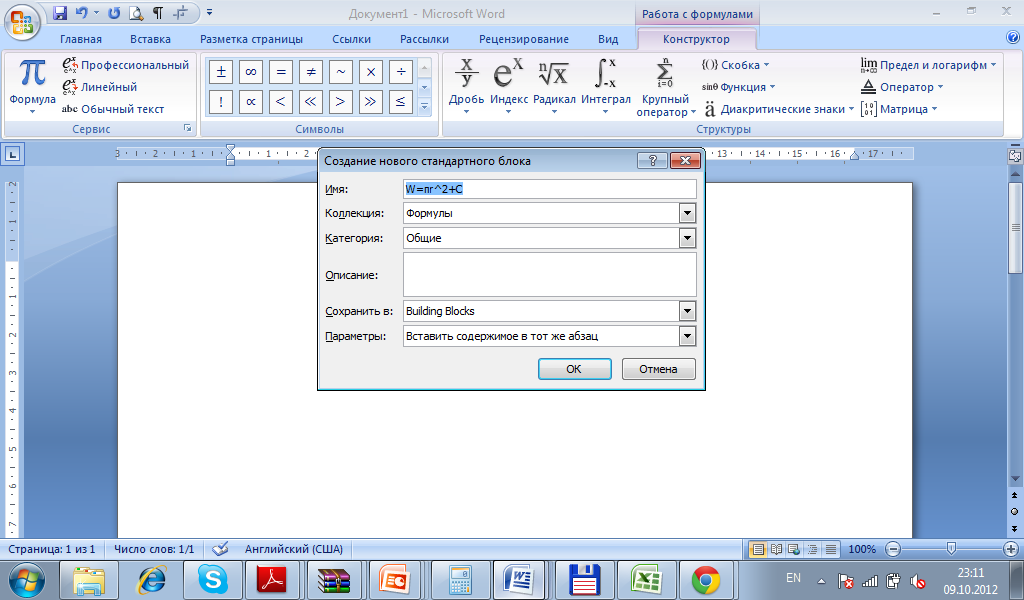Zoom in with the plus button
The image size is (1024, 600).
coord(1011,549)
